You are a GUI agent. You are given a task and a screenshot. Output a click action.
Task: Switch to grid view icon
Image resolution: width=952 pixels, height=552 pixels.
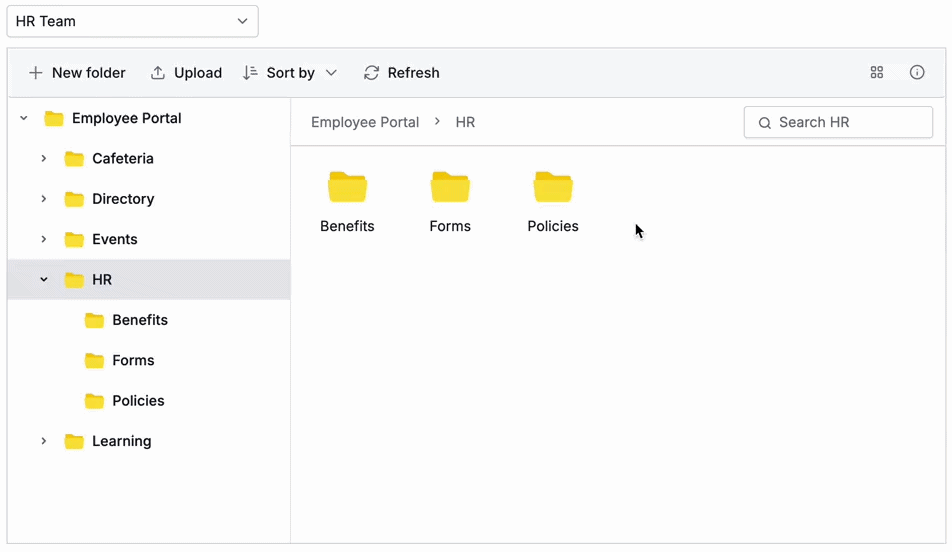click(877, 73)
